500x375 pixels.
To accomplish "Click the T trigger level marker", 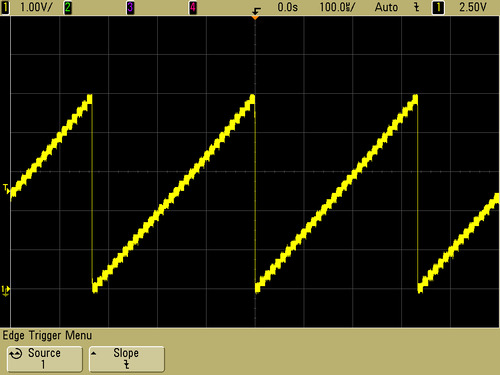I will click(x=6, y=189).
